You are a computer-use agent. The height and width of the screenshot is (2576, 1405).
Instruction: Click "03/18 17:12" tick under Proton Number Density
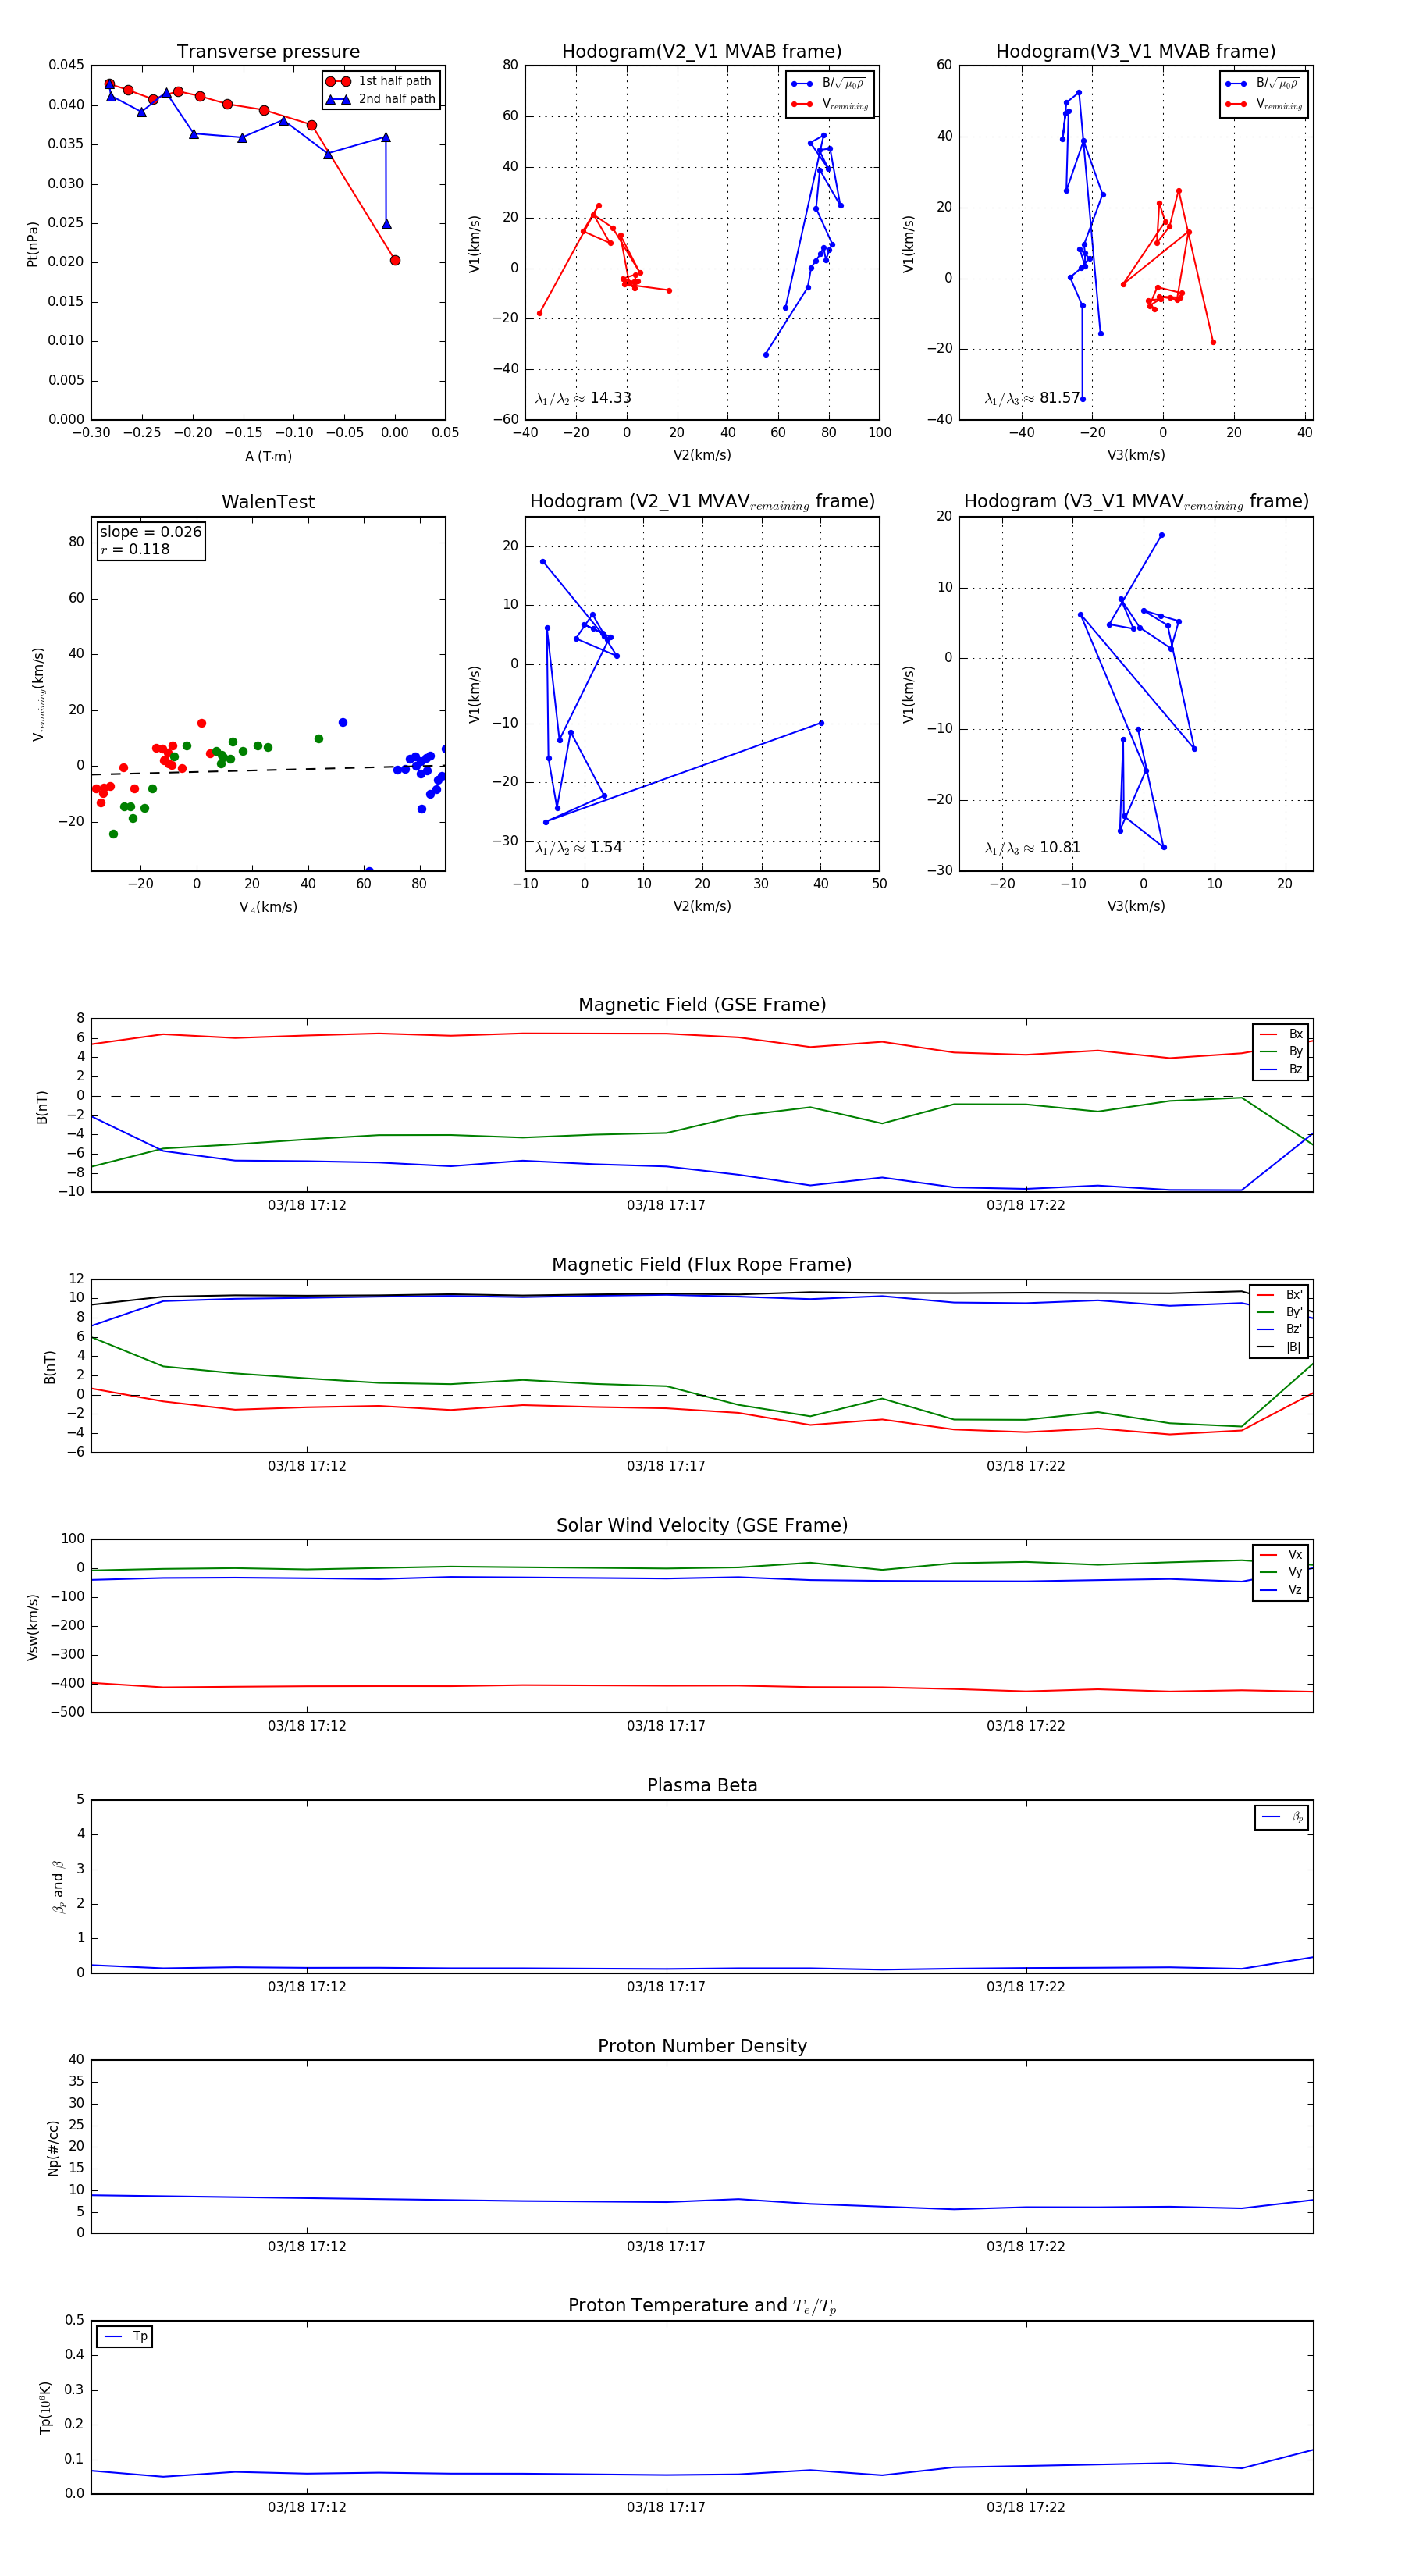pyautogui.click(x=307, y=2247)
